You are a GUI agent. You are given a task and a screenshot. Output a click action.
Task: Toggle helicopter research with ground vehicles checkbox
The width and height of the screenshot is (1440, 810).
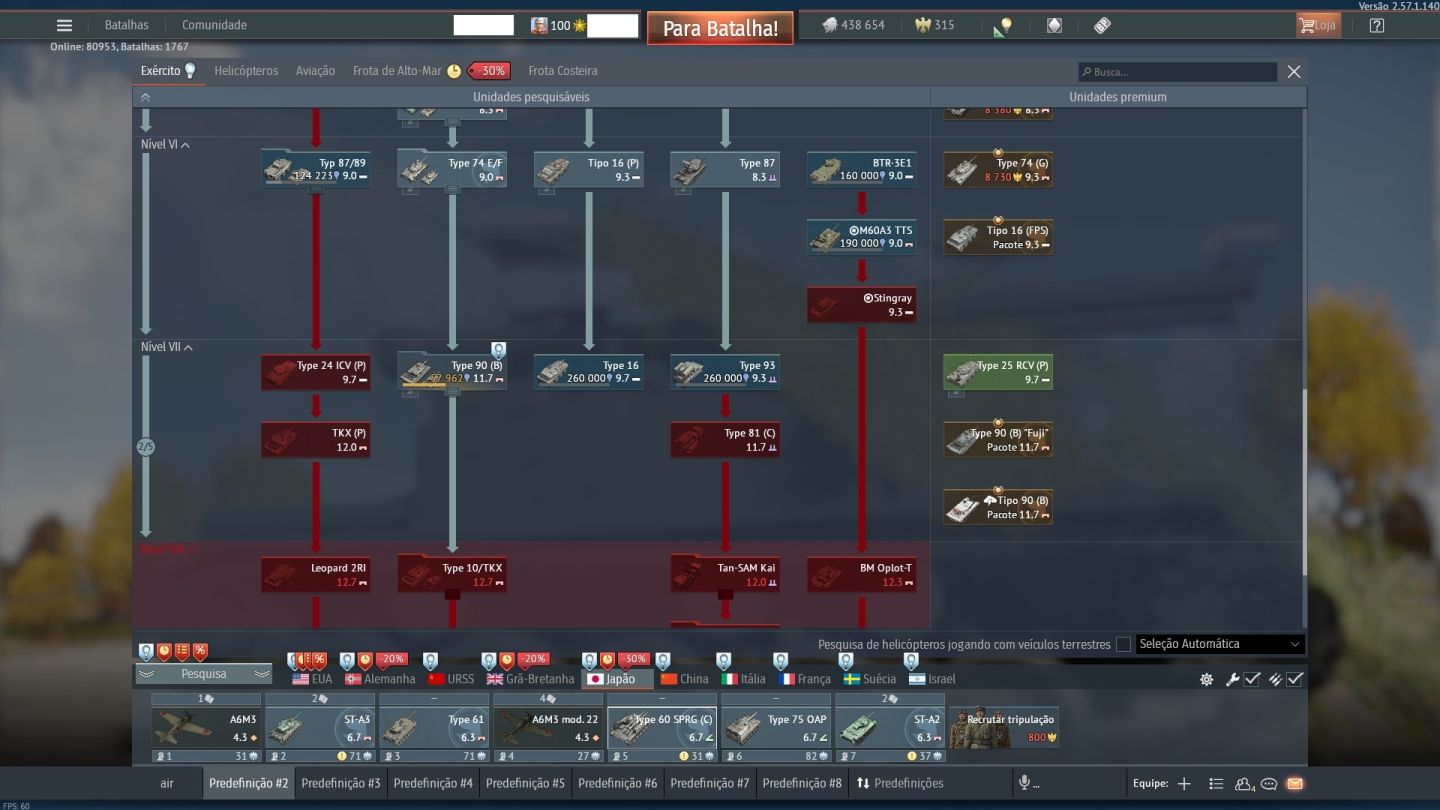point(1123,644)
